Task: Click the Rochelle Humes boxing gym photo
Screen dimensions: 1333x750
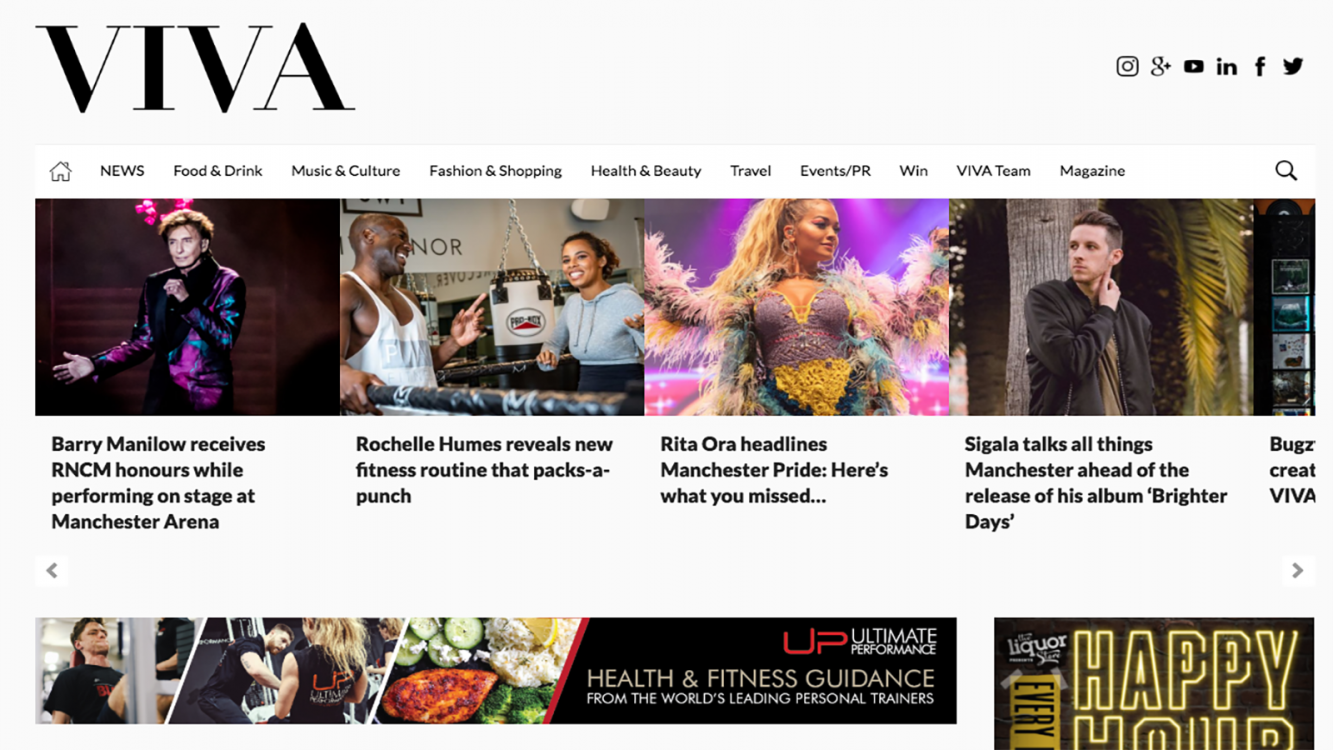Action: coord(492,307)
